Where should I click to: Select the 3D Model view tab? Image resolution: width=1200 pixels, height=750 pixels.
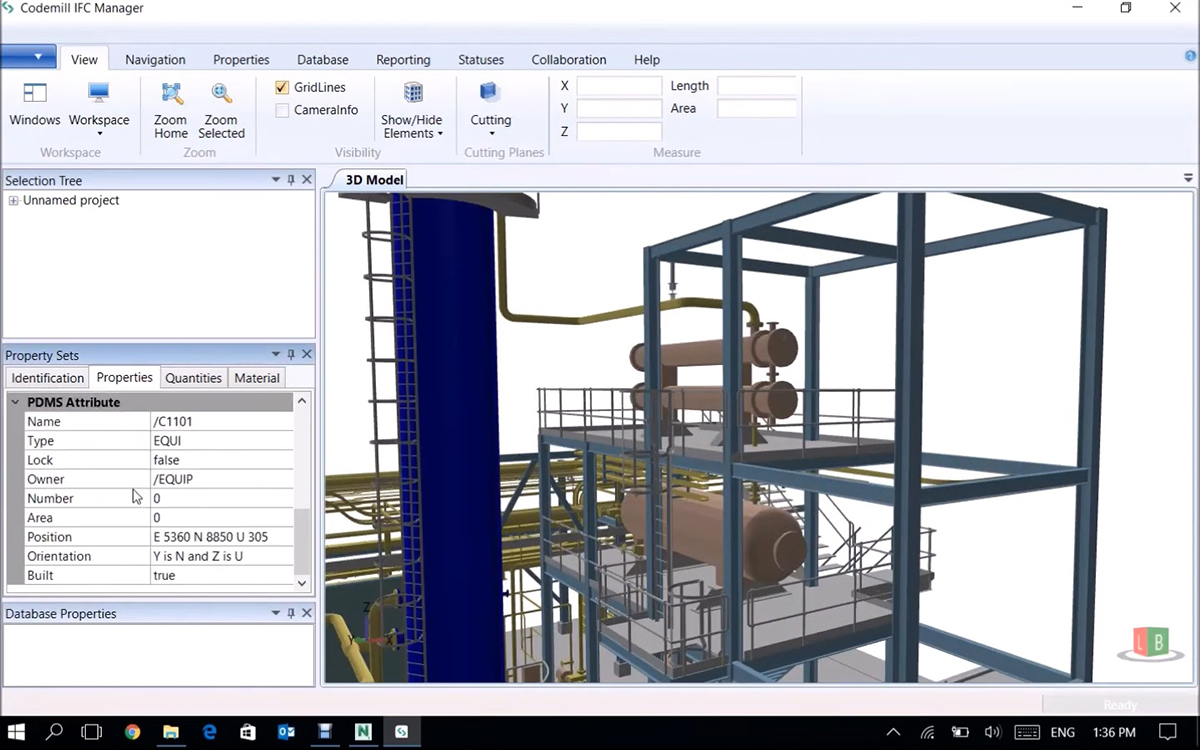coord(374,180)
